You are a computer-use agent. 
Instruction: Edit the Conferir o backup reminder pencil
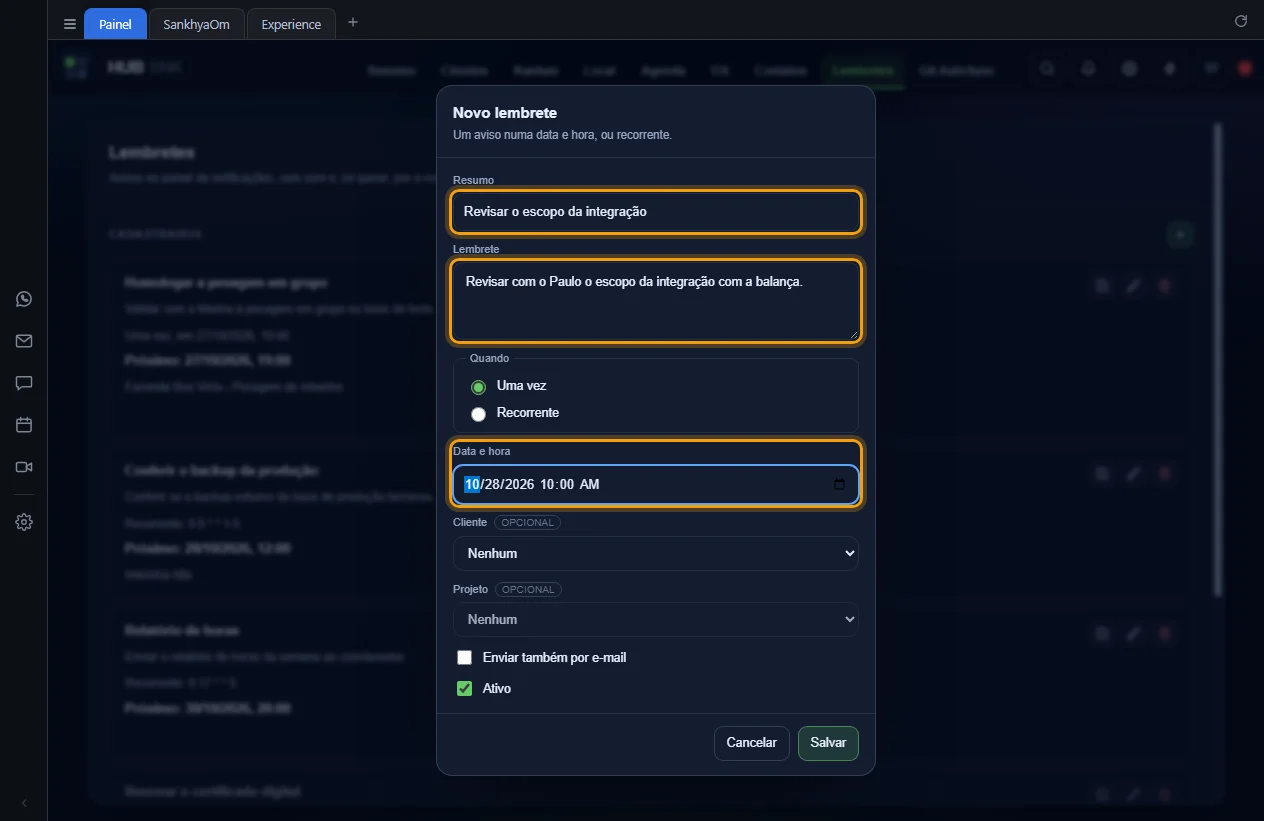point(1133,473)
